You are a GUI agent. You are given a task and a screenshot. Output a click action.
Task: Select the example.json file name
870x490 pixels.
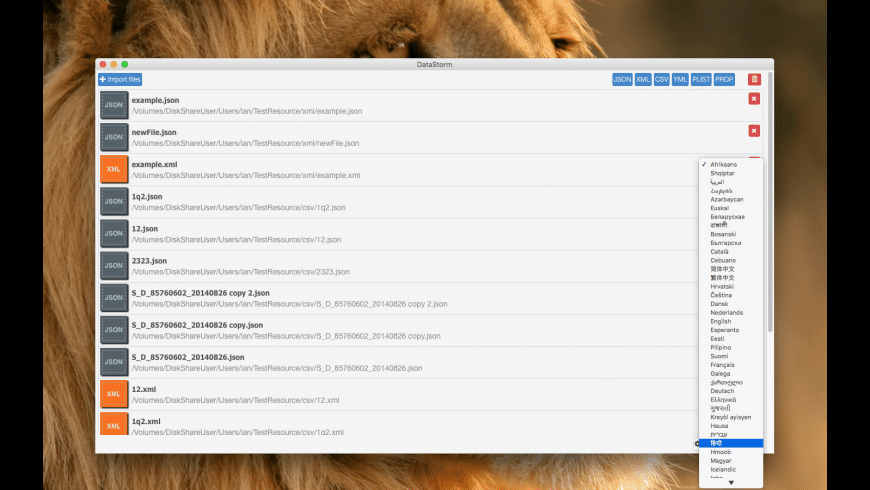[155, 100]
